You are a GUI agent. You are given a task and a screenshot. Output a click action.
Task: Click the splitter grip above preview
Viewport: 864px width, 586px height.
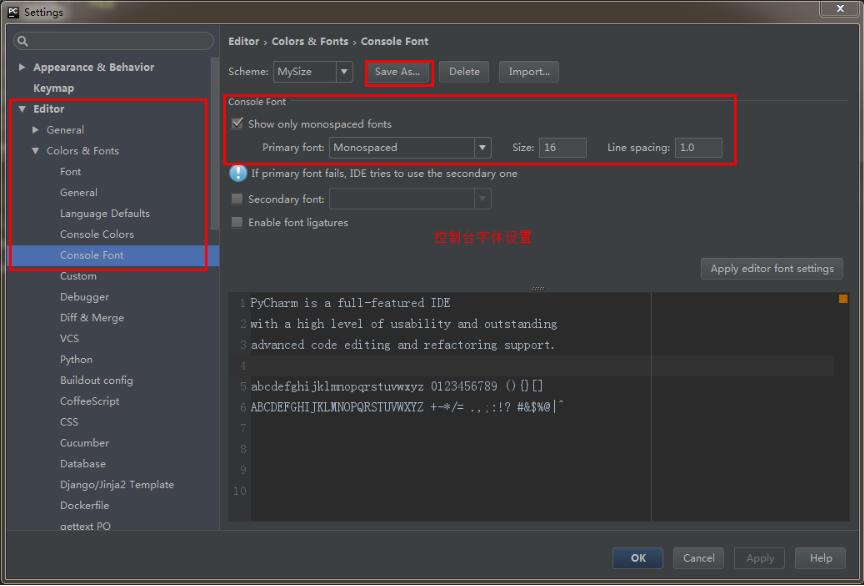[x=538, y=288]
